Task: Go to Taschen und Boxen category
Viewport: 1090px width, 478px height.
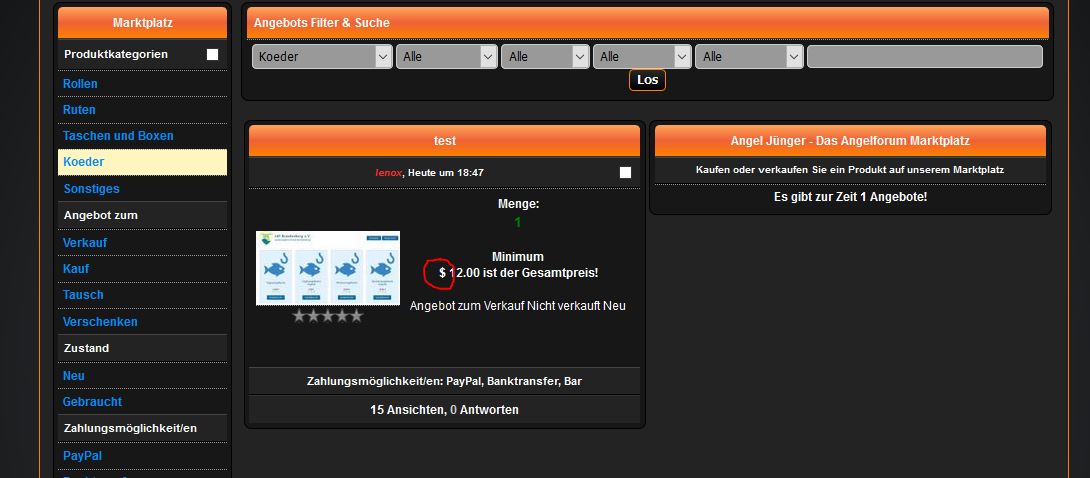Action: coord(118,136)
